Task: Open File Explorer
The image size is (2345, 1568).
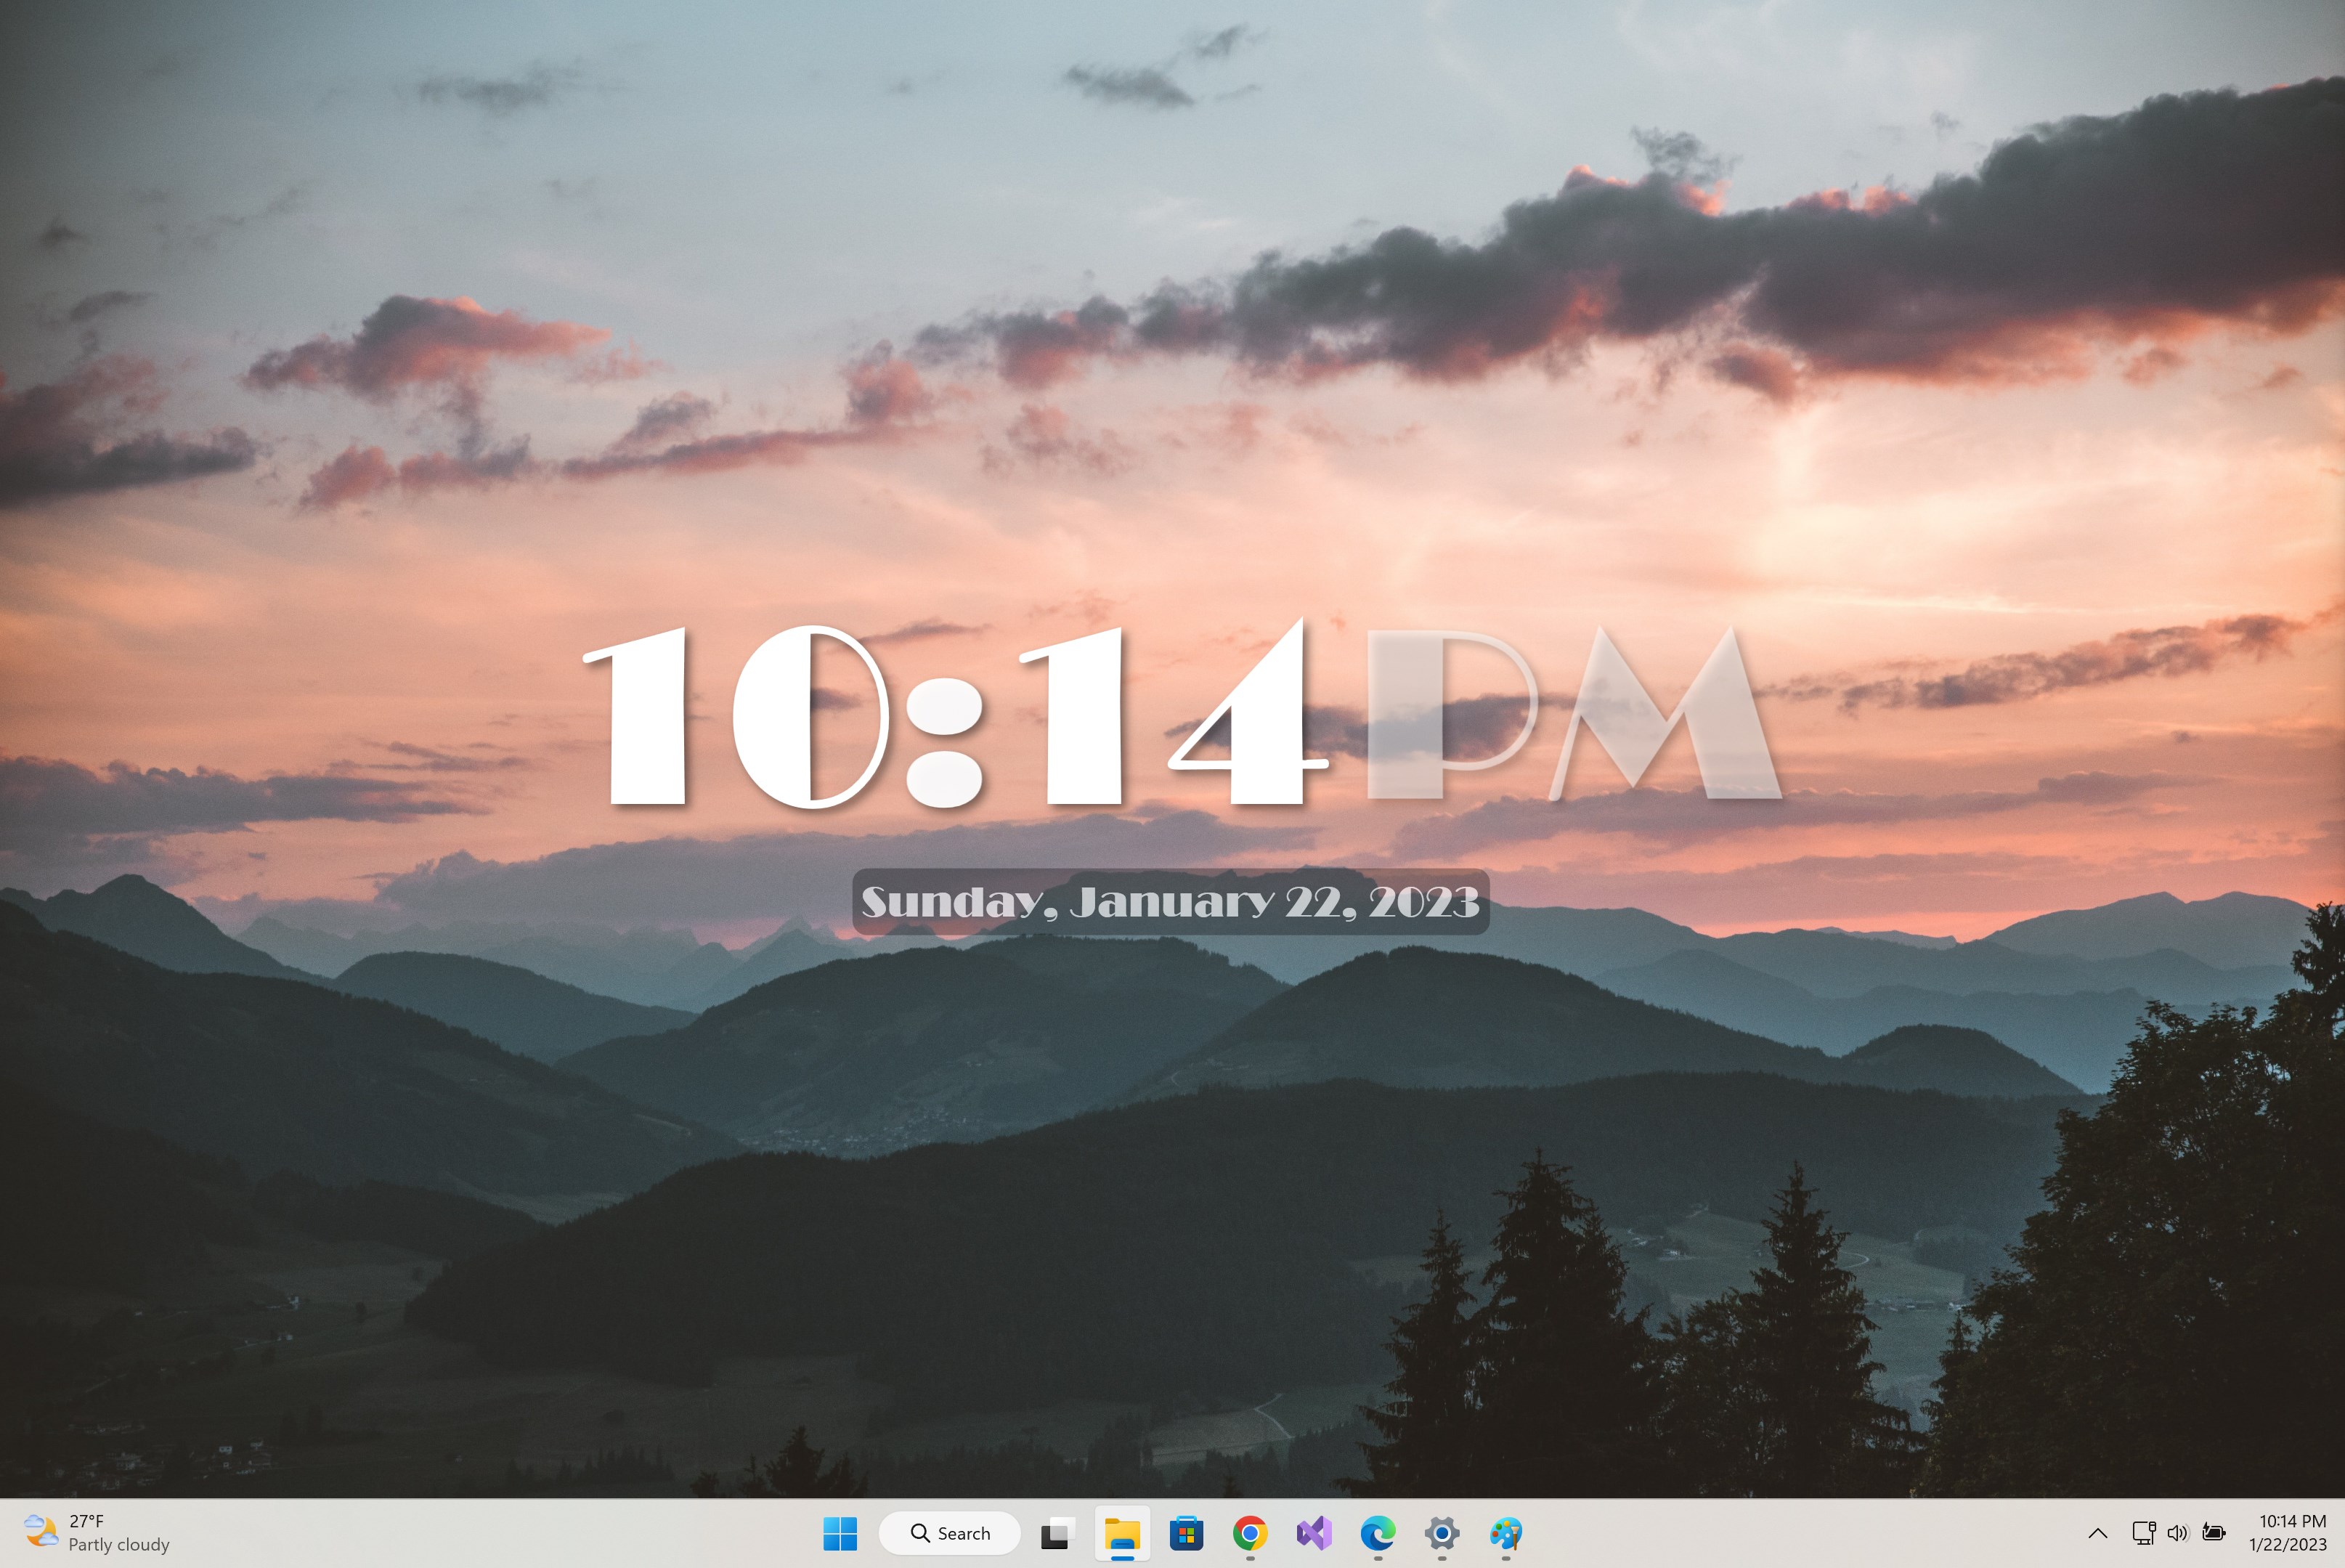Action: click(1122, 1533)
